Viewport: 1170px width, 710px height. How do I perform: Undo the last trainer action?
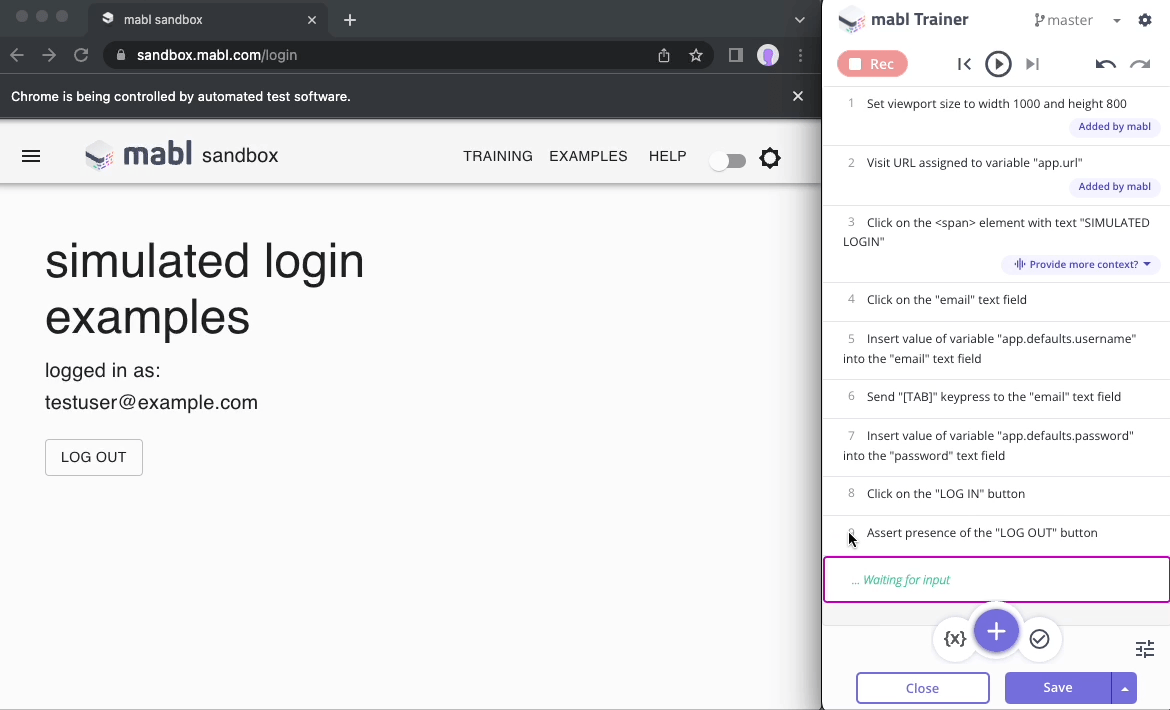coord(1105,64)
